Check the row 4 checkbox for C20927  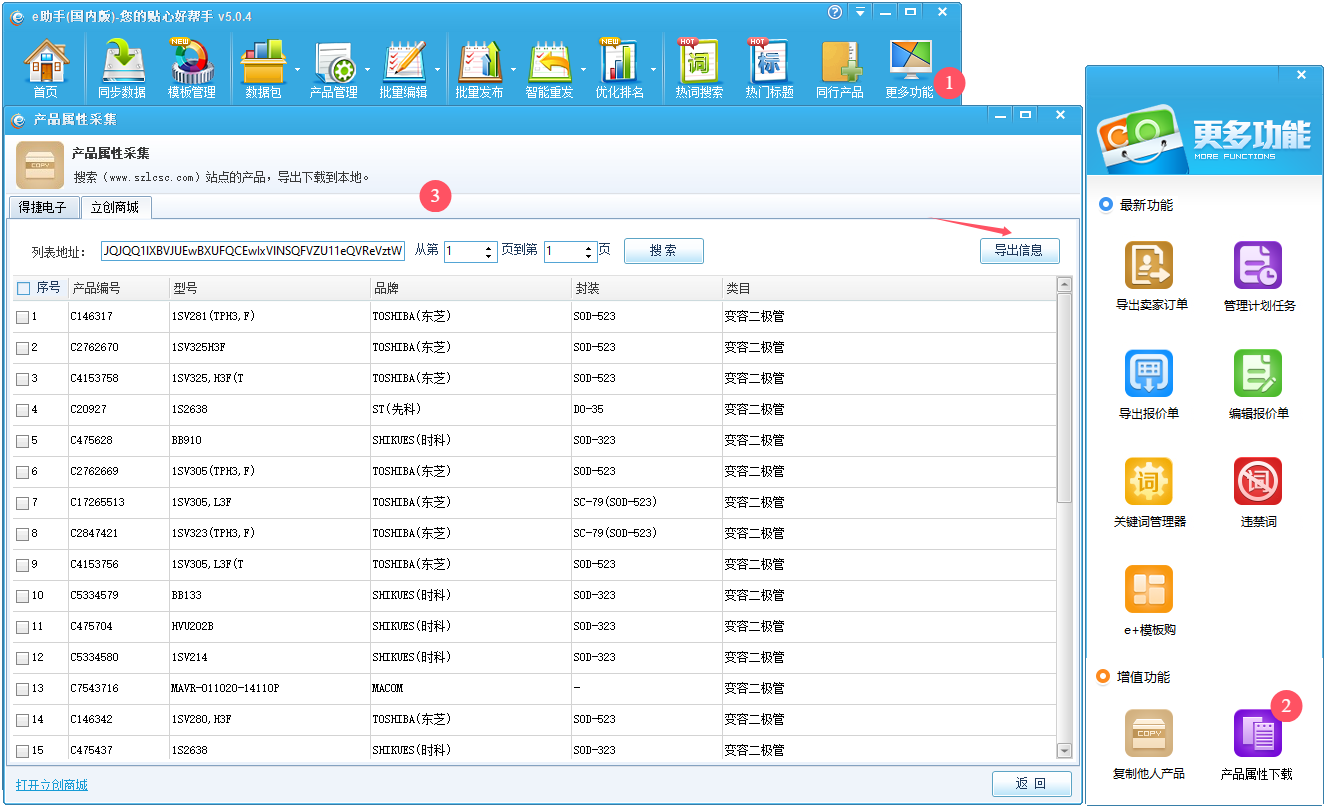22,410
